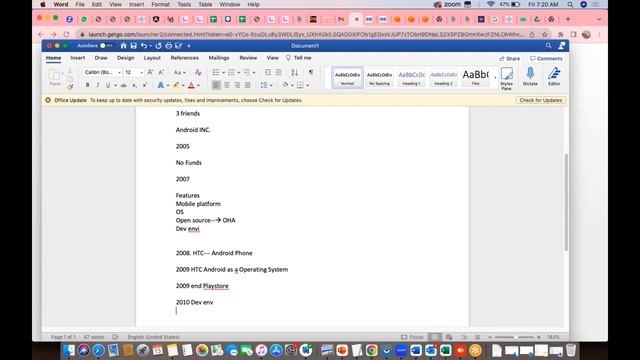
Task: Toggle italic formatting
Action: tap(98, 85)
